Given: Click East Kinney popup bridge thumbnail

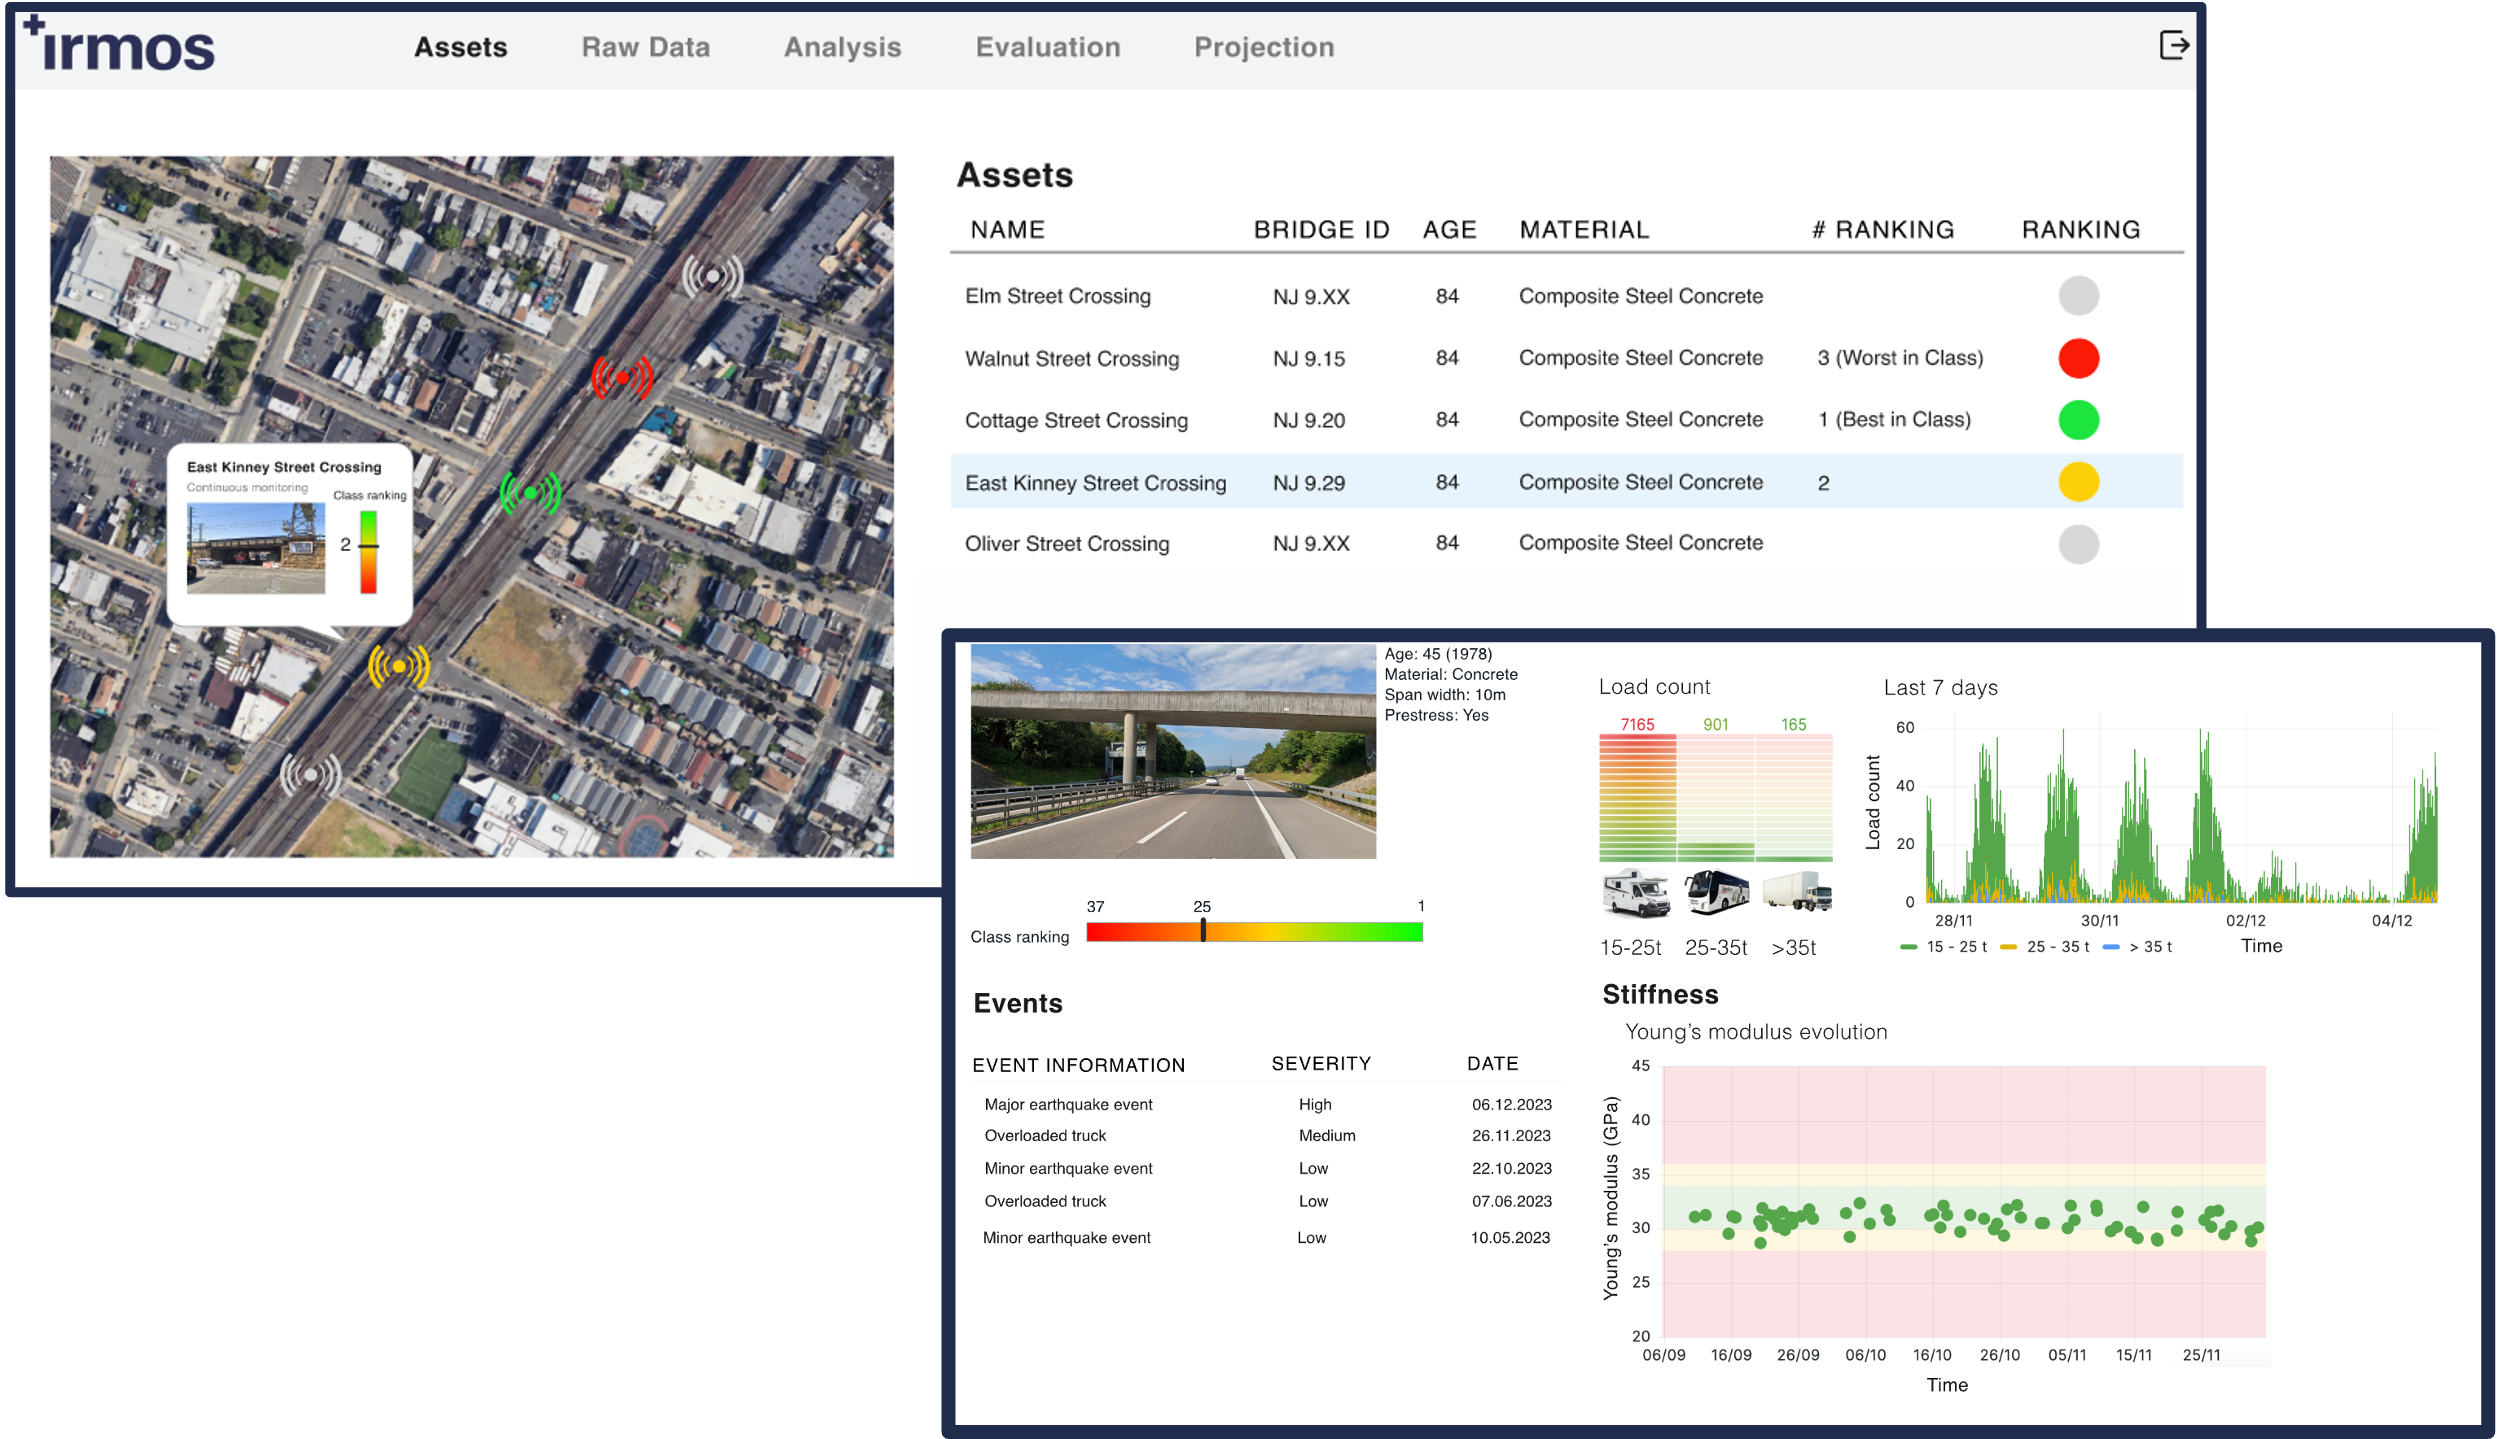Looking at the screenshot, I should [x=256, y=549].
